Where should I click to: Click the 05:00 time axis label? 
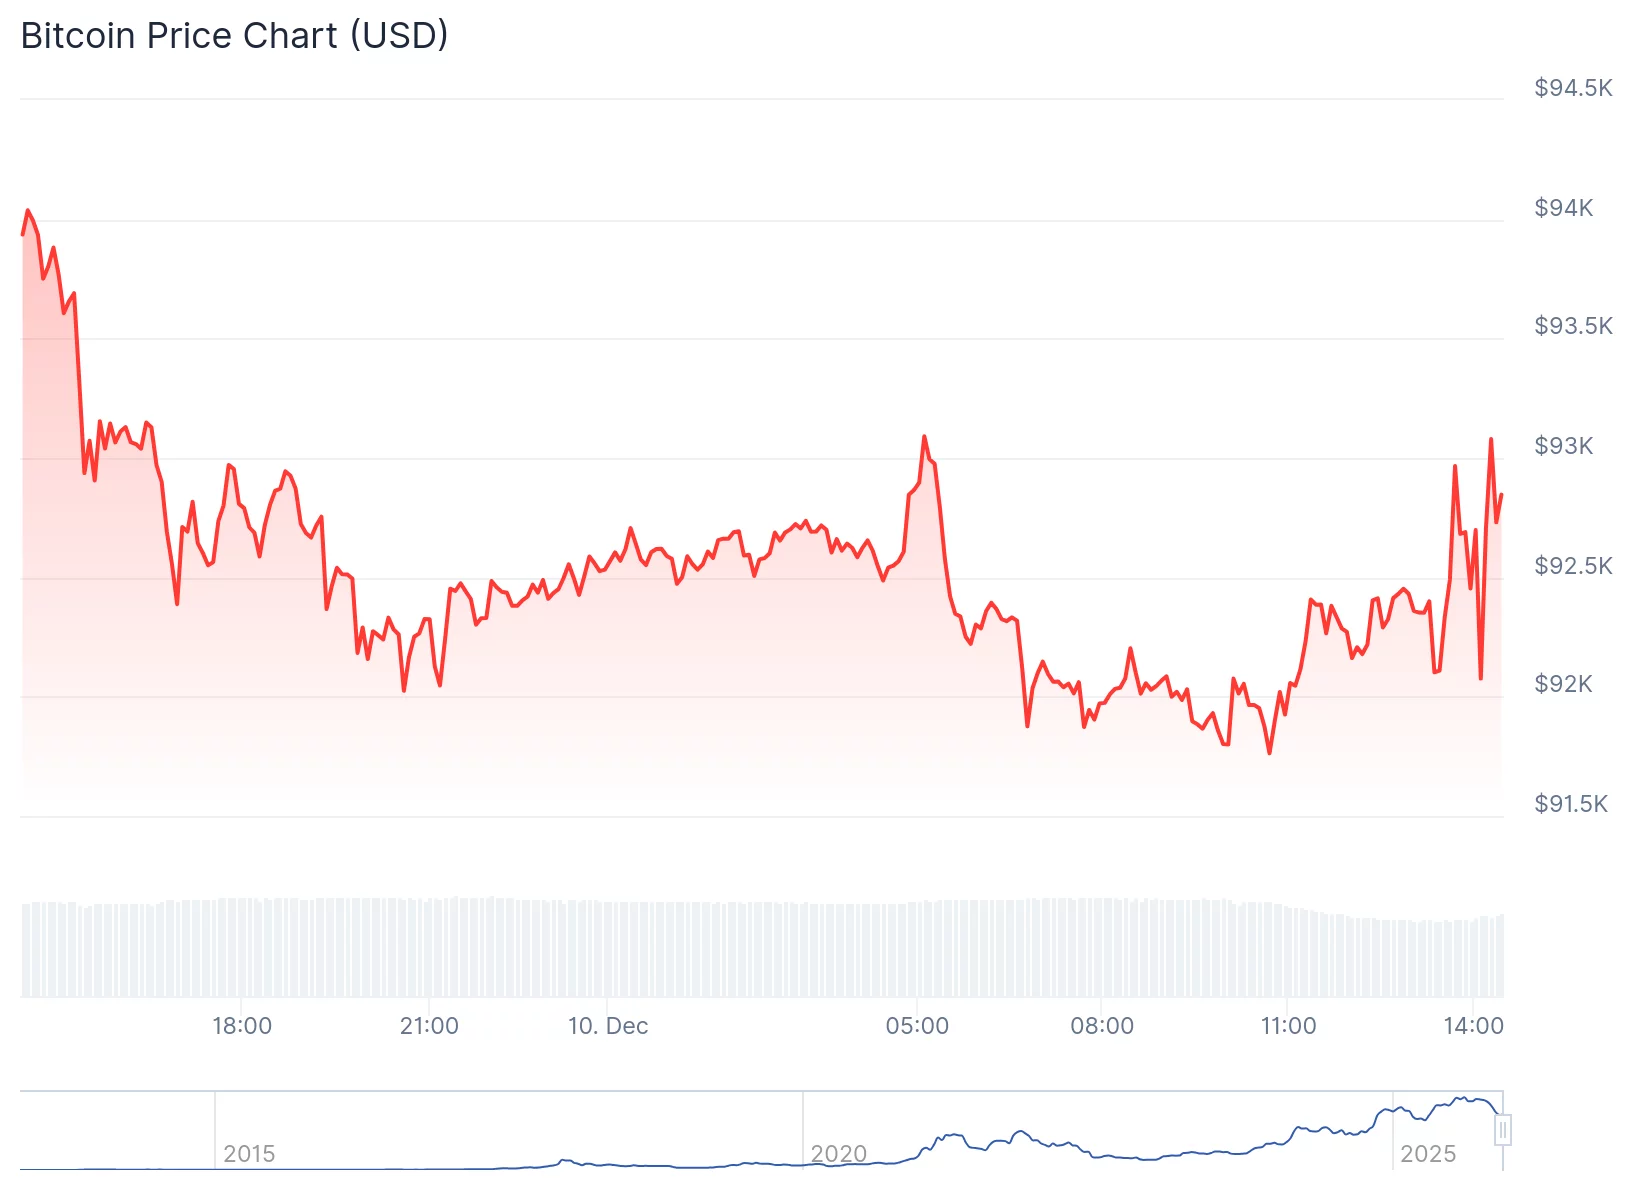(917, 1026)
